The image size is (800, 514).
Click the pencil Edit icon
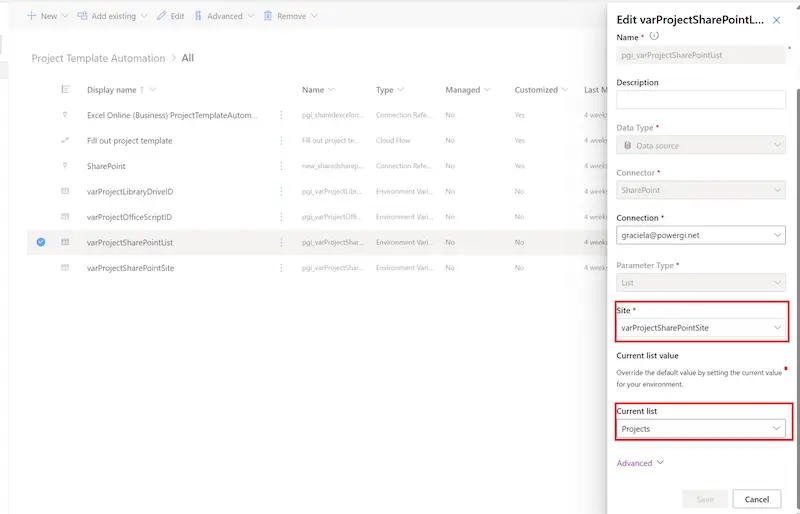[161, 16]
